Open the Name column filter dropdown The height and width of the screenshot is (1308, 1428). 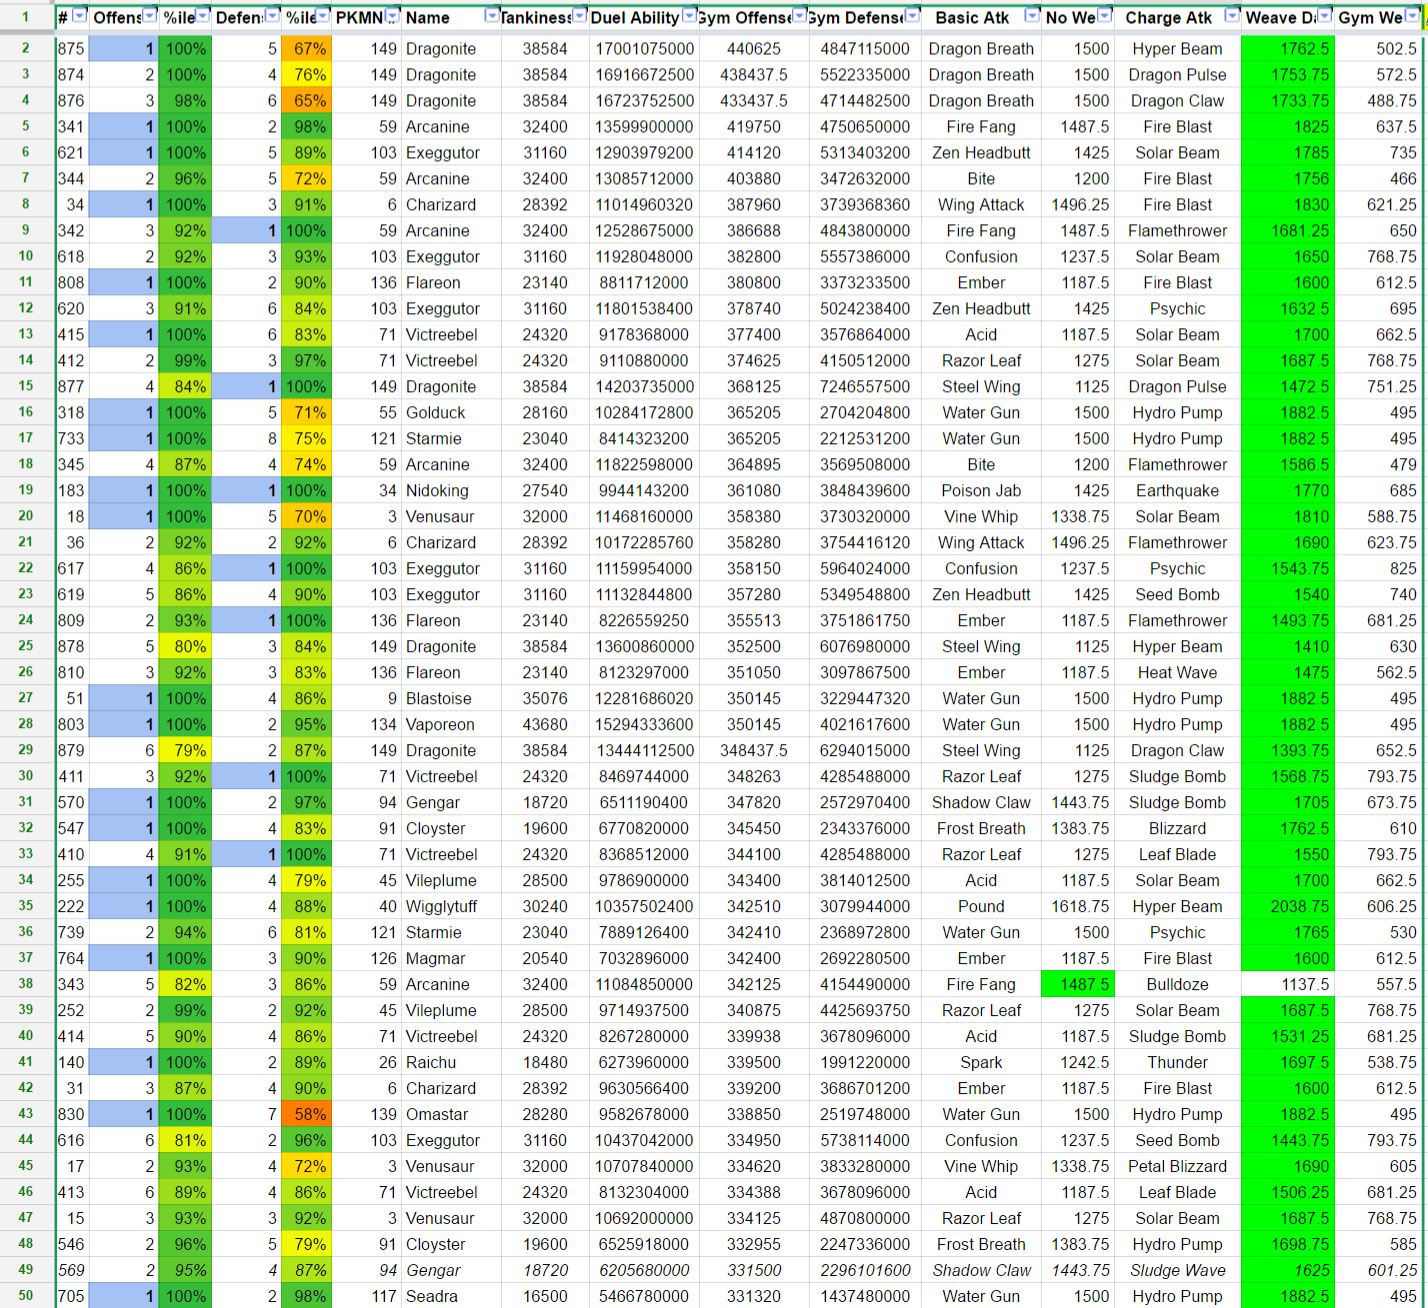(491, 16)
